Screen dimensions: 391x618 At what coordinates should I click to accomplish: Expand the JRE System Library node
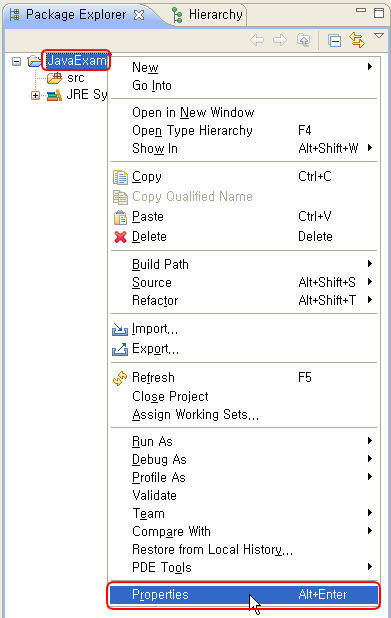point(35,95)
